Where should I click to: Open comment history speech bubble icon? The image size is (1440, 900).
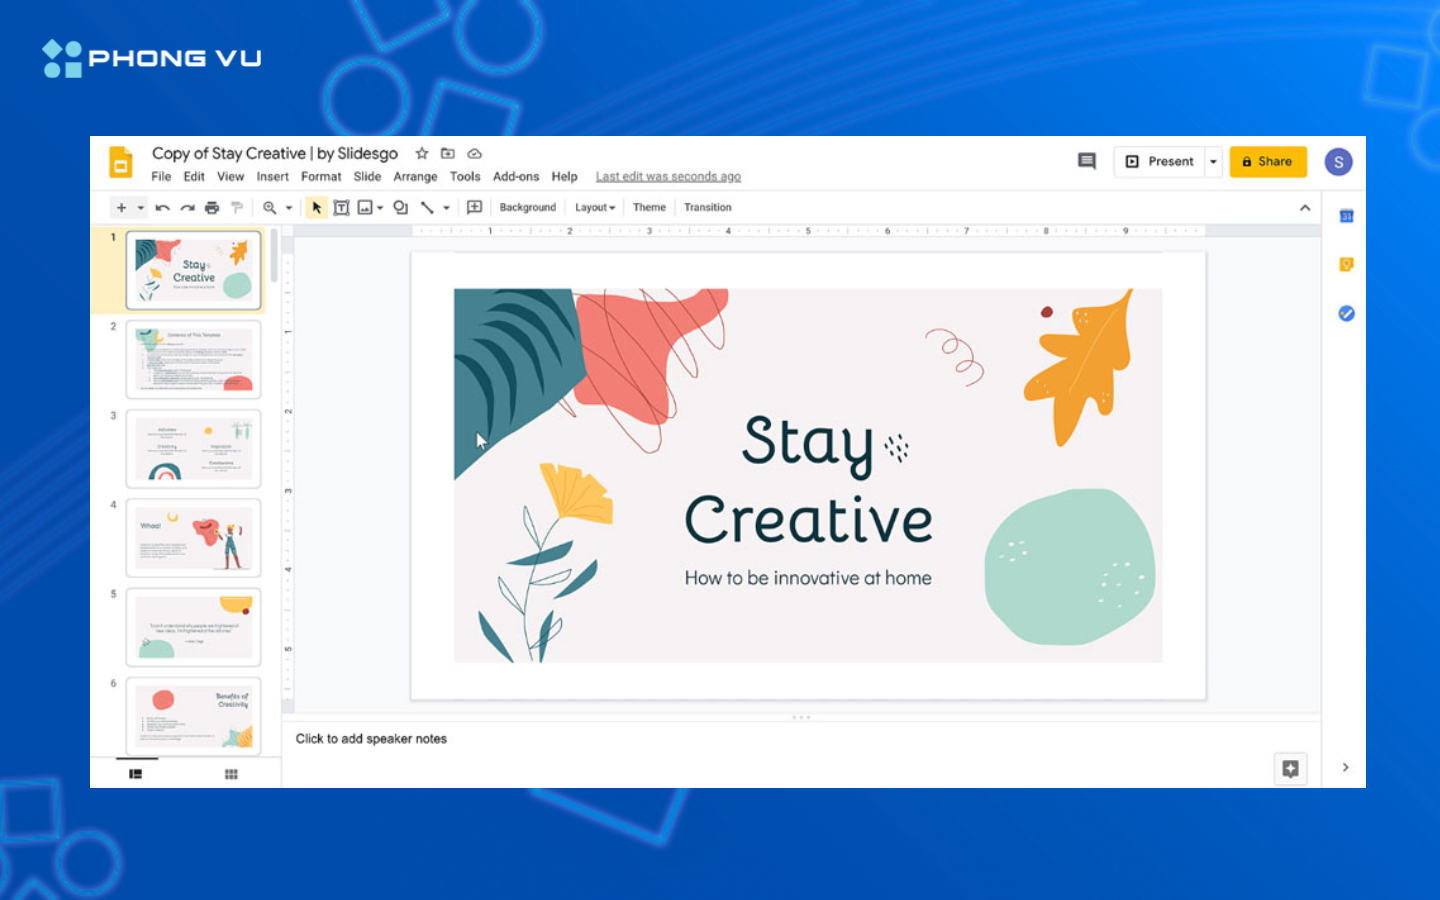[1087, 161]
